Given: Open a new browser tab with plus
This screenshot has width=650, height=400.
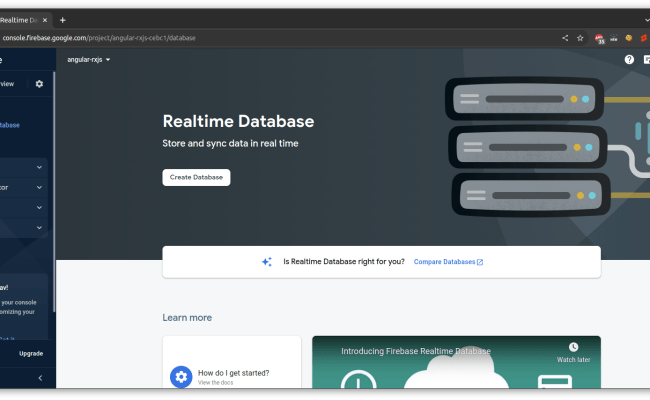Looking at the screenshot, I should [63, 20].
